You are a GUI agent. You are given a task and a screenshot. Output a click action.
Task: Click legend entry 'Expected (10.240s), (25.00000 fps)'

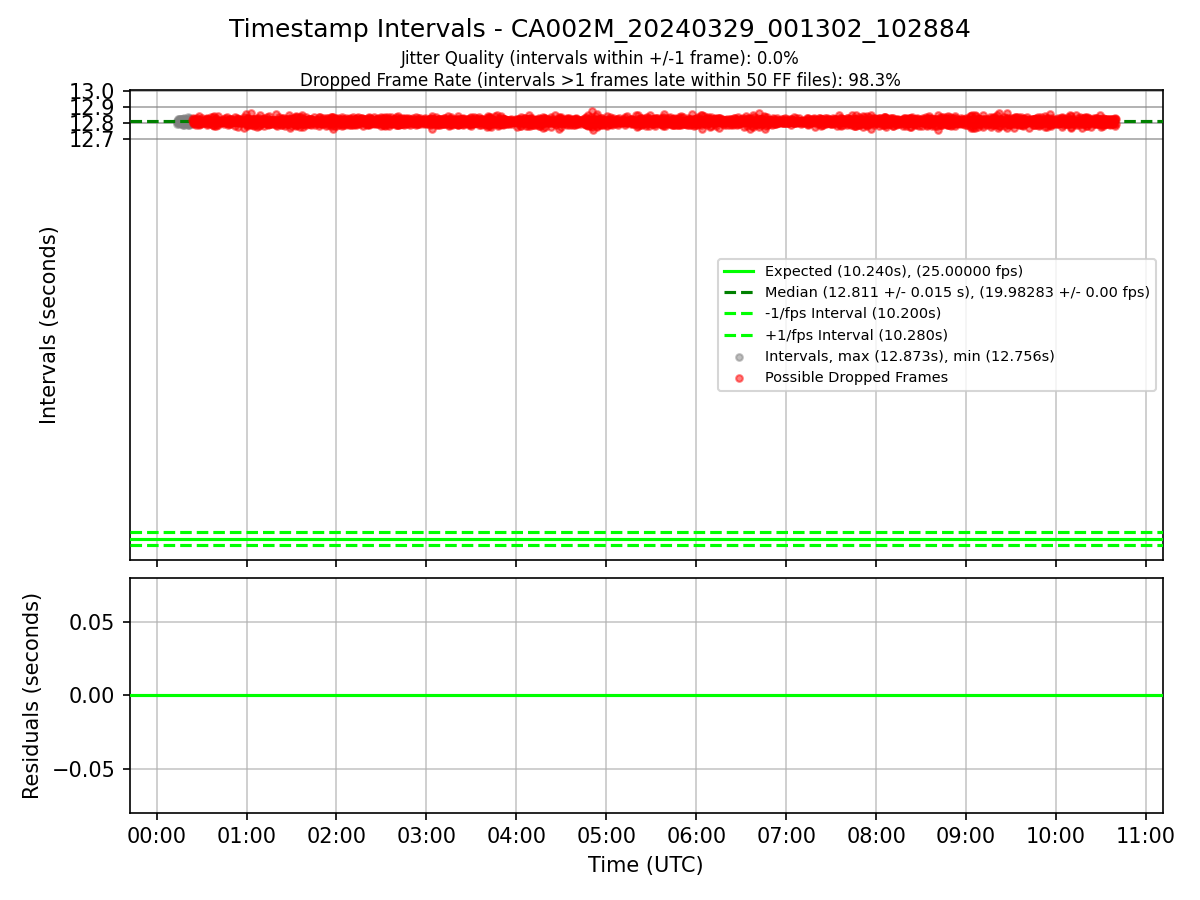[x=894, y=271]
